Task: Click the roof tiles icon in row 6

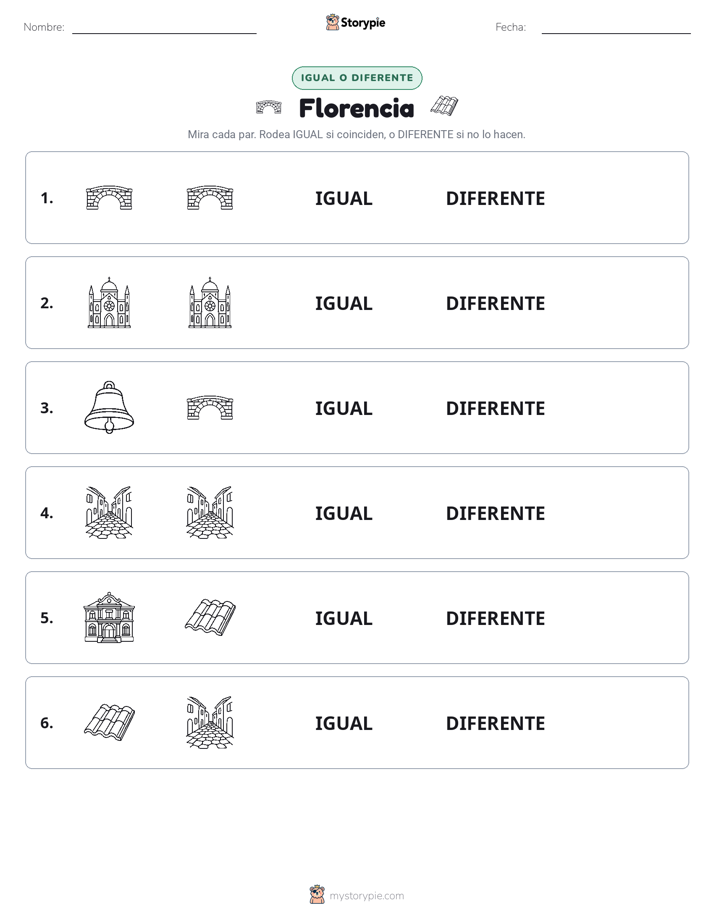Action: [109, 722]
